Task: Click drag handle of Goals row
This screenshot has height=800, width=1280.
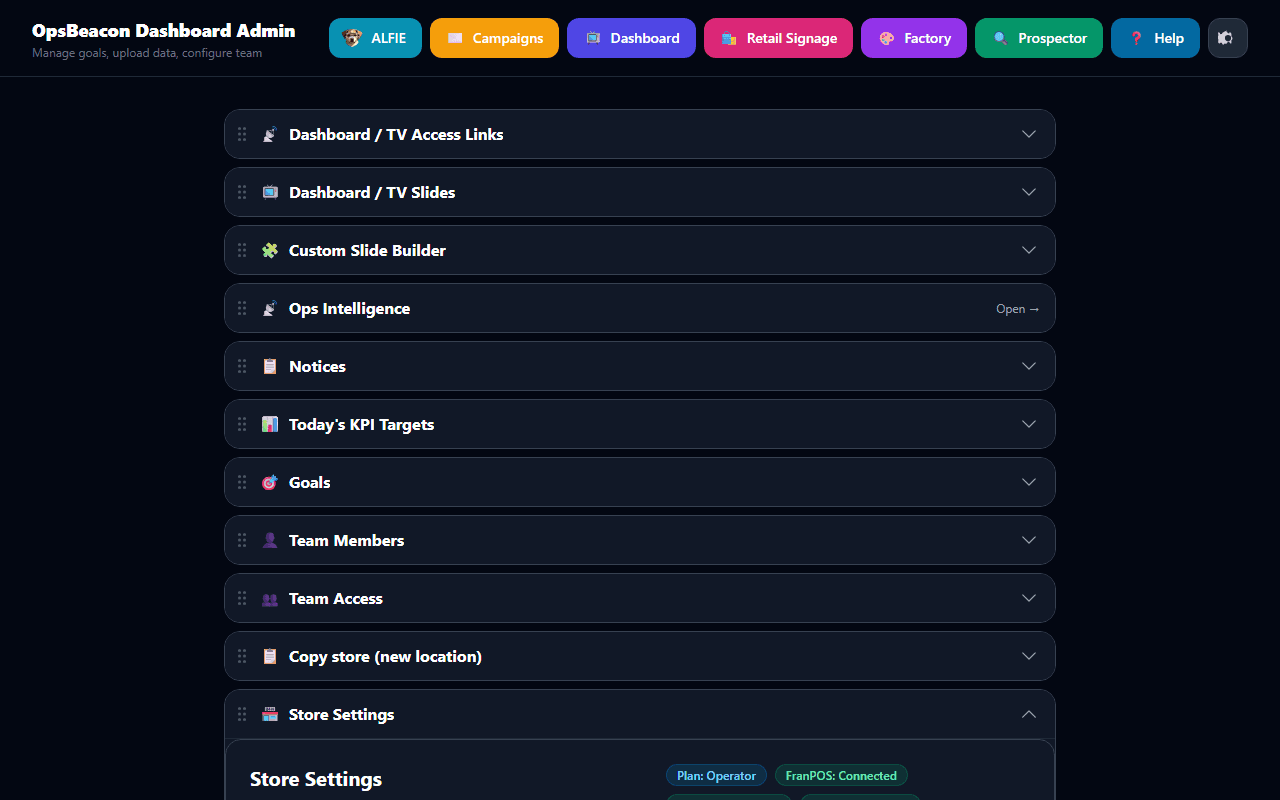Action: pyautogui.click(x=242, y=482)
